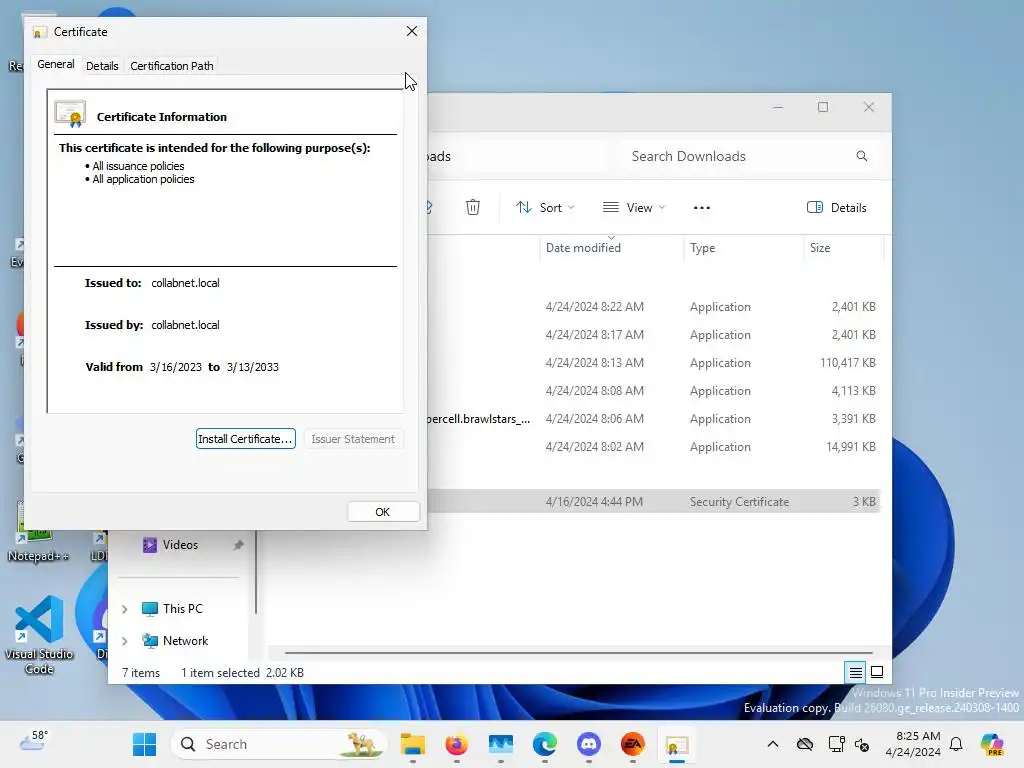
Task: Open Microsoft Edge from the taskbar
Action: (x=545, y=744)
